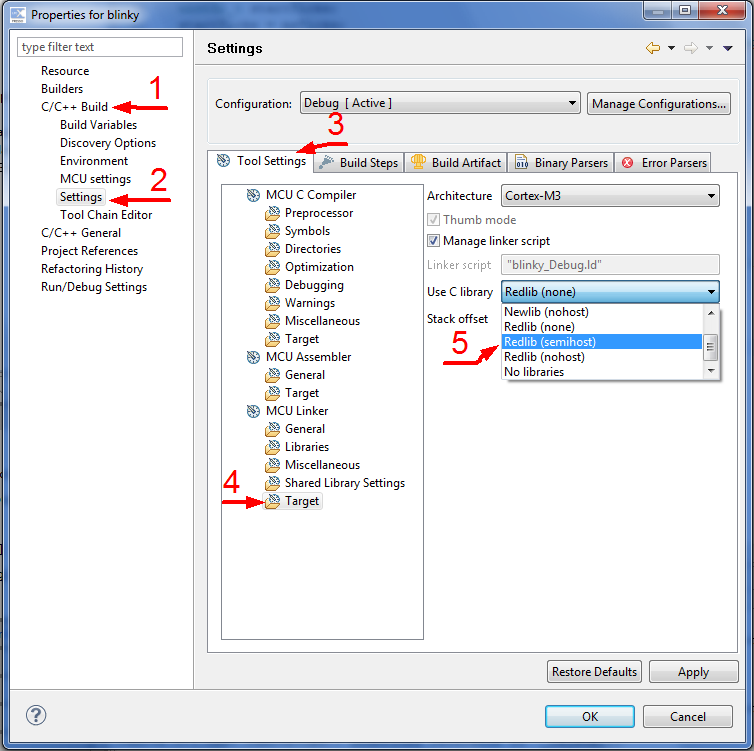Screen dimensions: 754x751
Task: Click the help question mark icon
Action: point(36,716)
